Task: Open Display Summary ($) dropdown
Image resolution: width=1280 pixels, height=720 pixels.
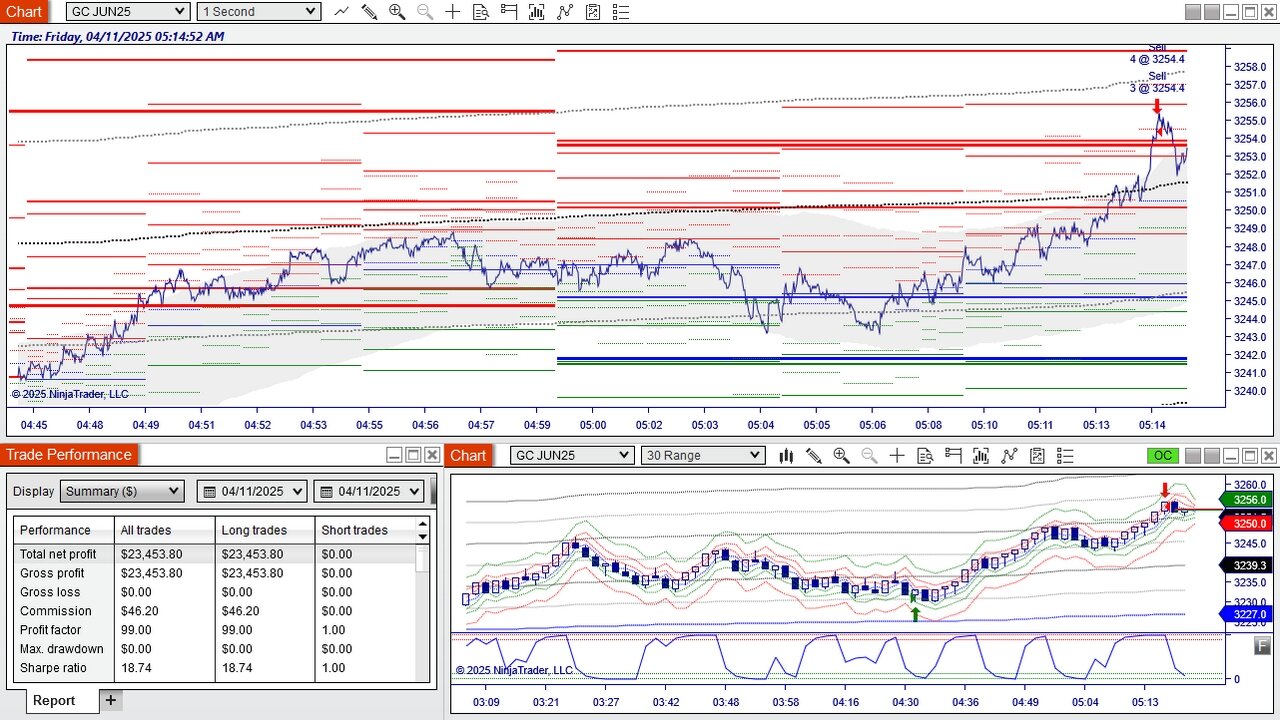Action: coord(122,491)
